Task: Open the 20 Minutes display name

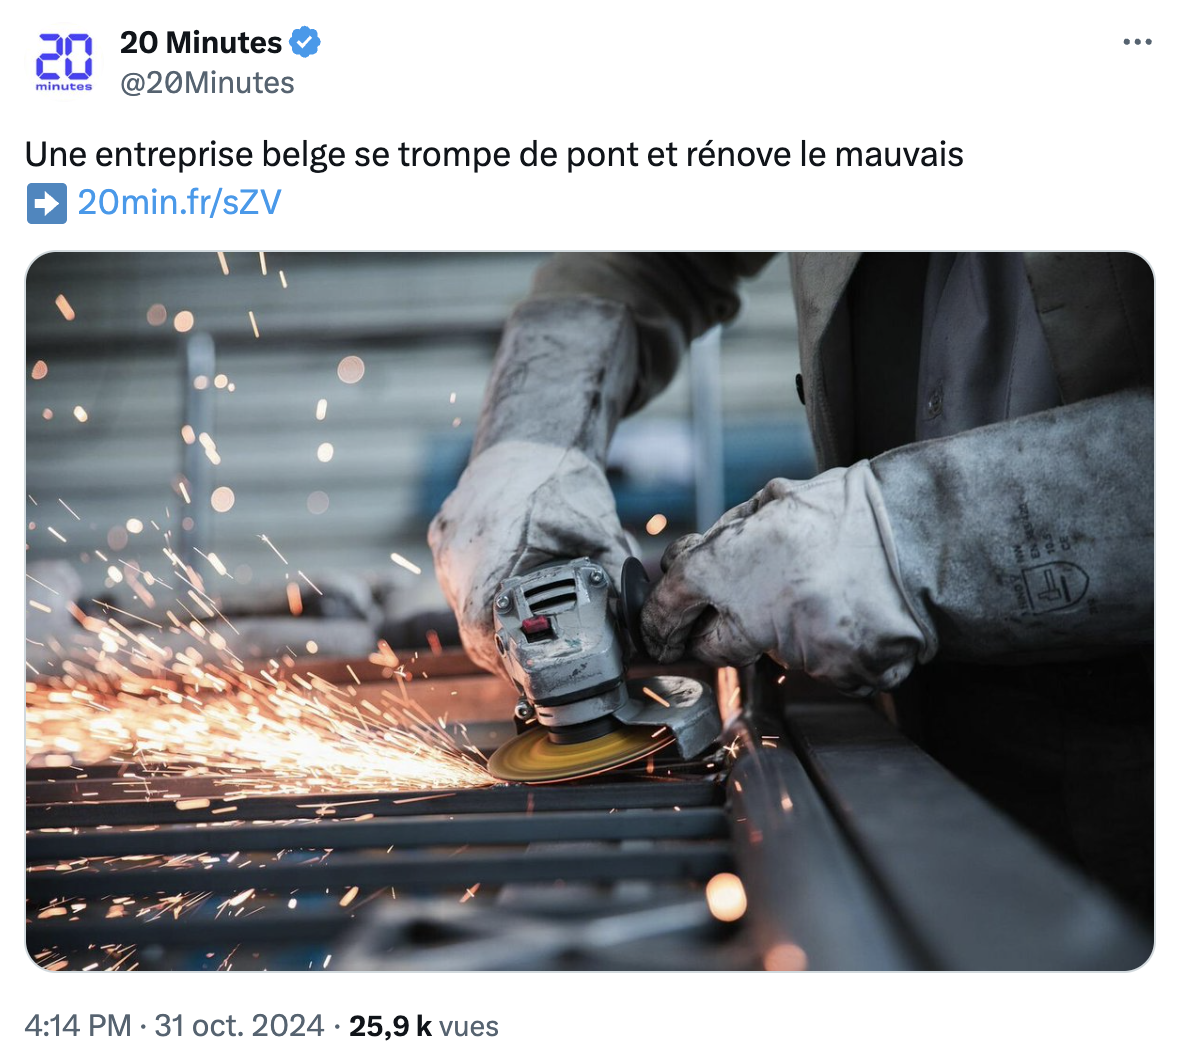Action: 201,42
